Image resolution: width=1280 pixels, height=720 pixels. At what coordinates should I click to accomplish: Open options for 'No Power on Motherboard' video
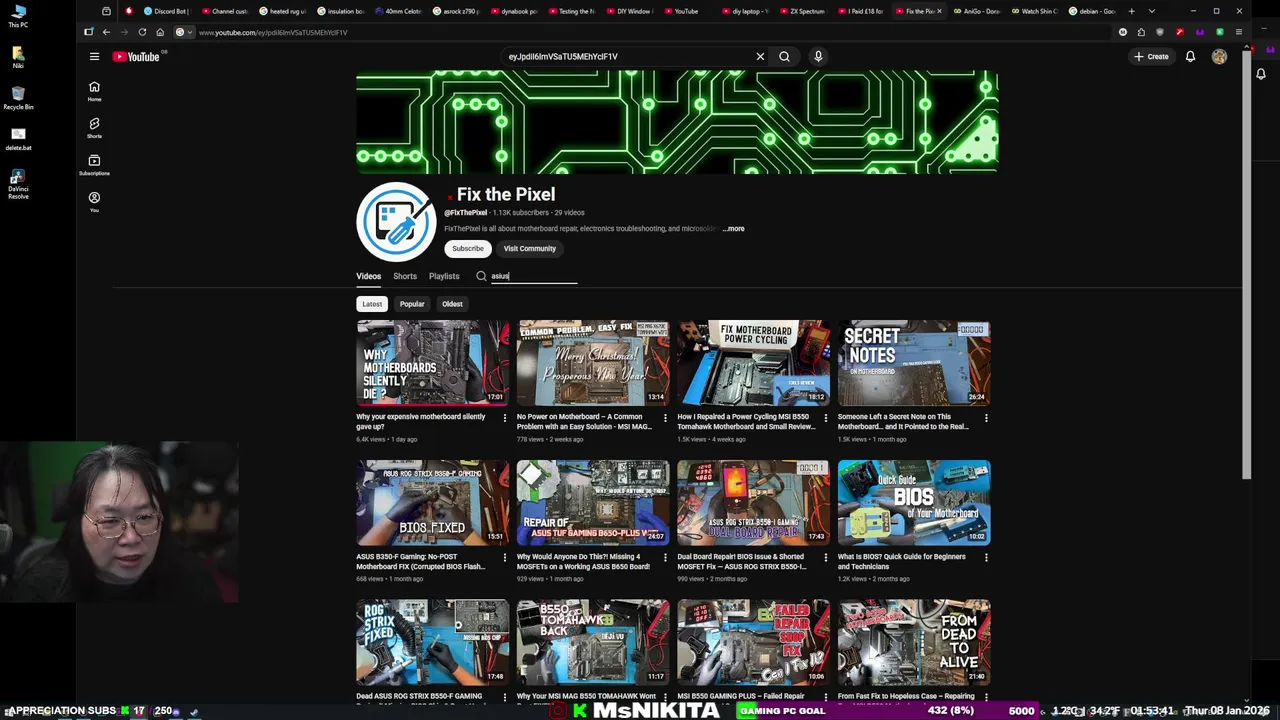point(665,418)
